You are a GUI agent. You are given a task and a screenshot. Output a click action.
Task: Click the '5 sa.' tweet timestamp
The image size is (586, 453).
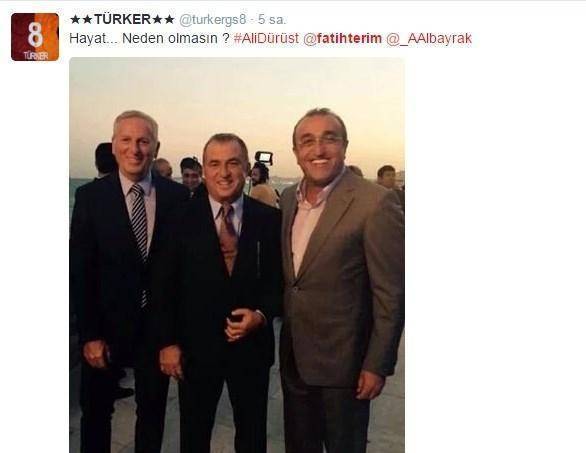coord(272,19)
